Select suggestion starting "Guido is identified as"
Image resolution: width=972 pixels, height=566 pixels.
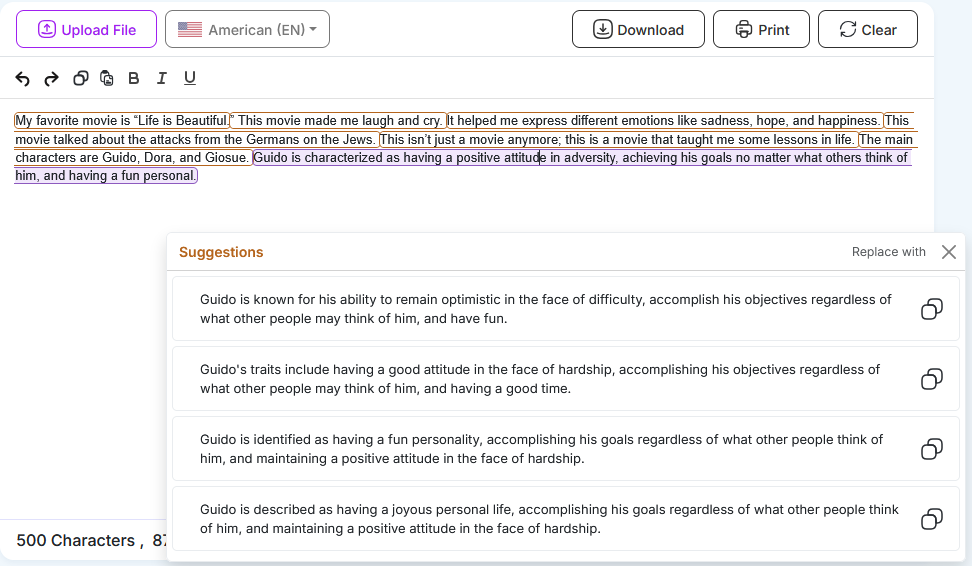(x=540, y=449)
